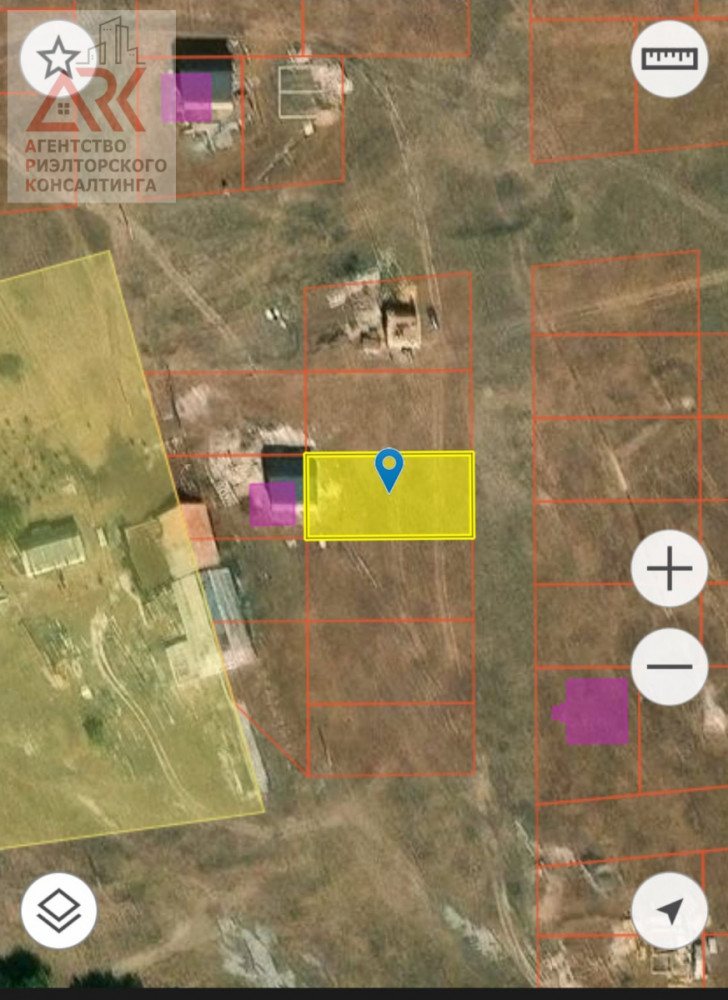The height and width of the screenshot is (1000, 728).
Task: Select magenta building left of highlighted parcel
Action: (x=273, y=504)
